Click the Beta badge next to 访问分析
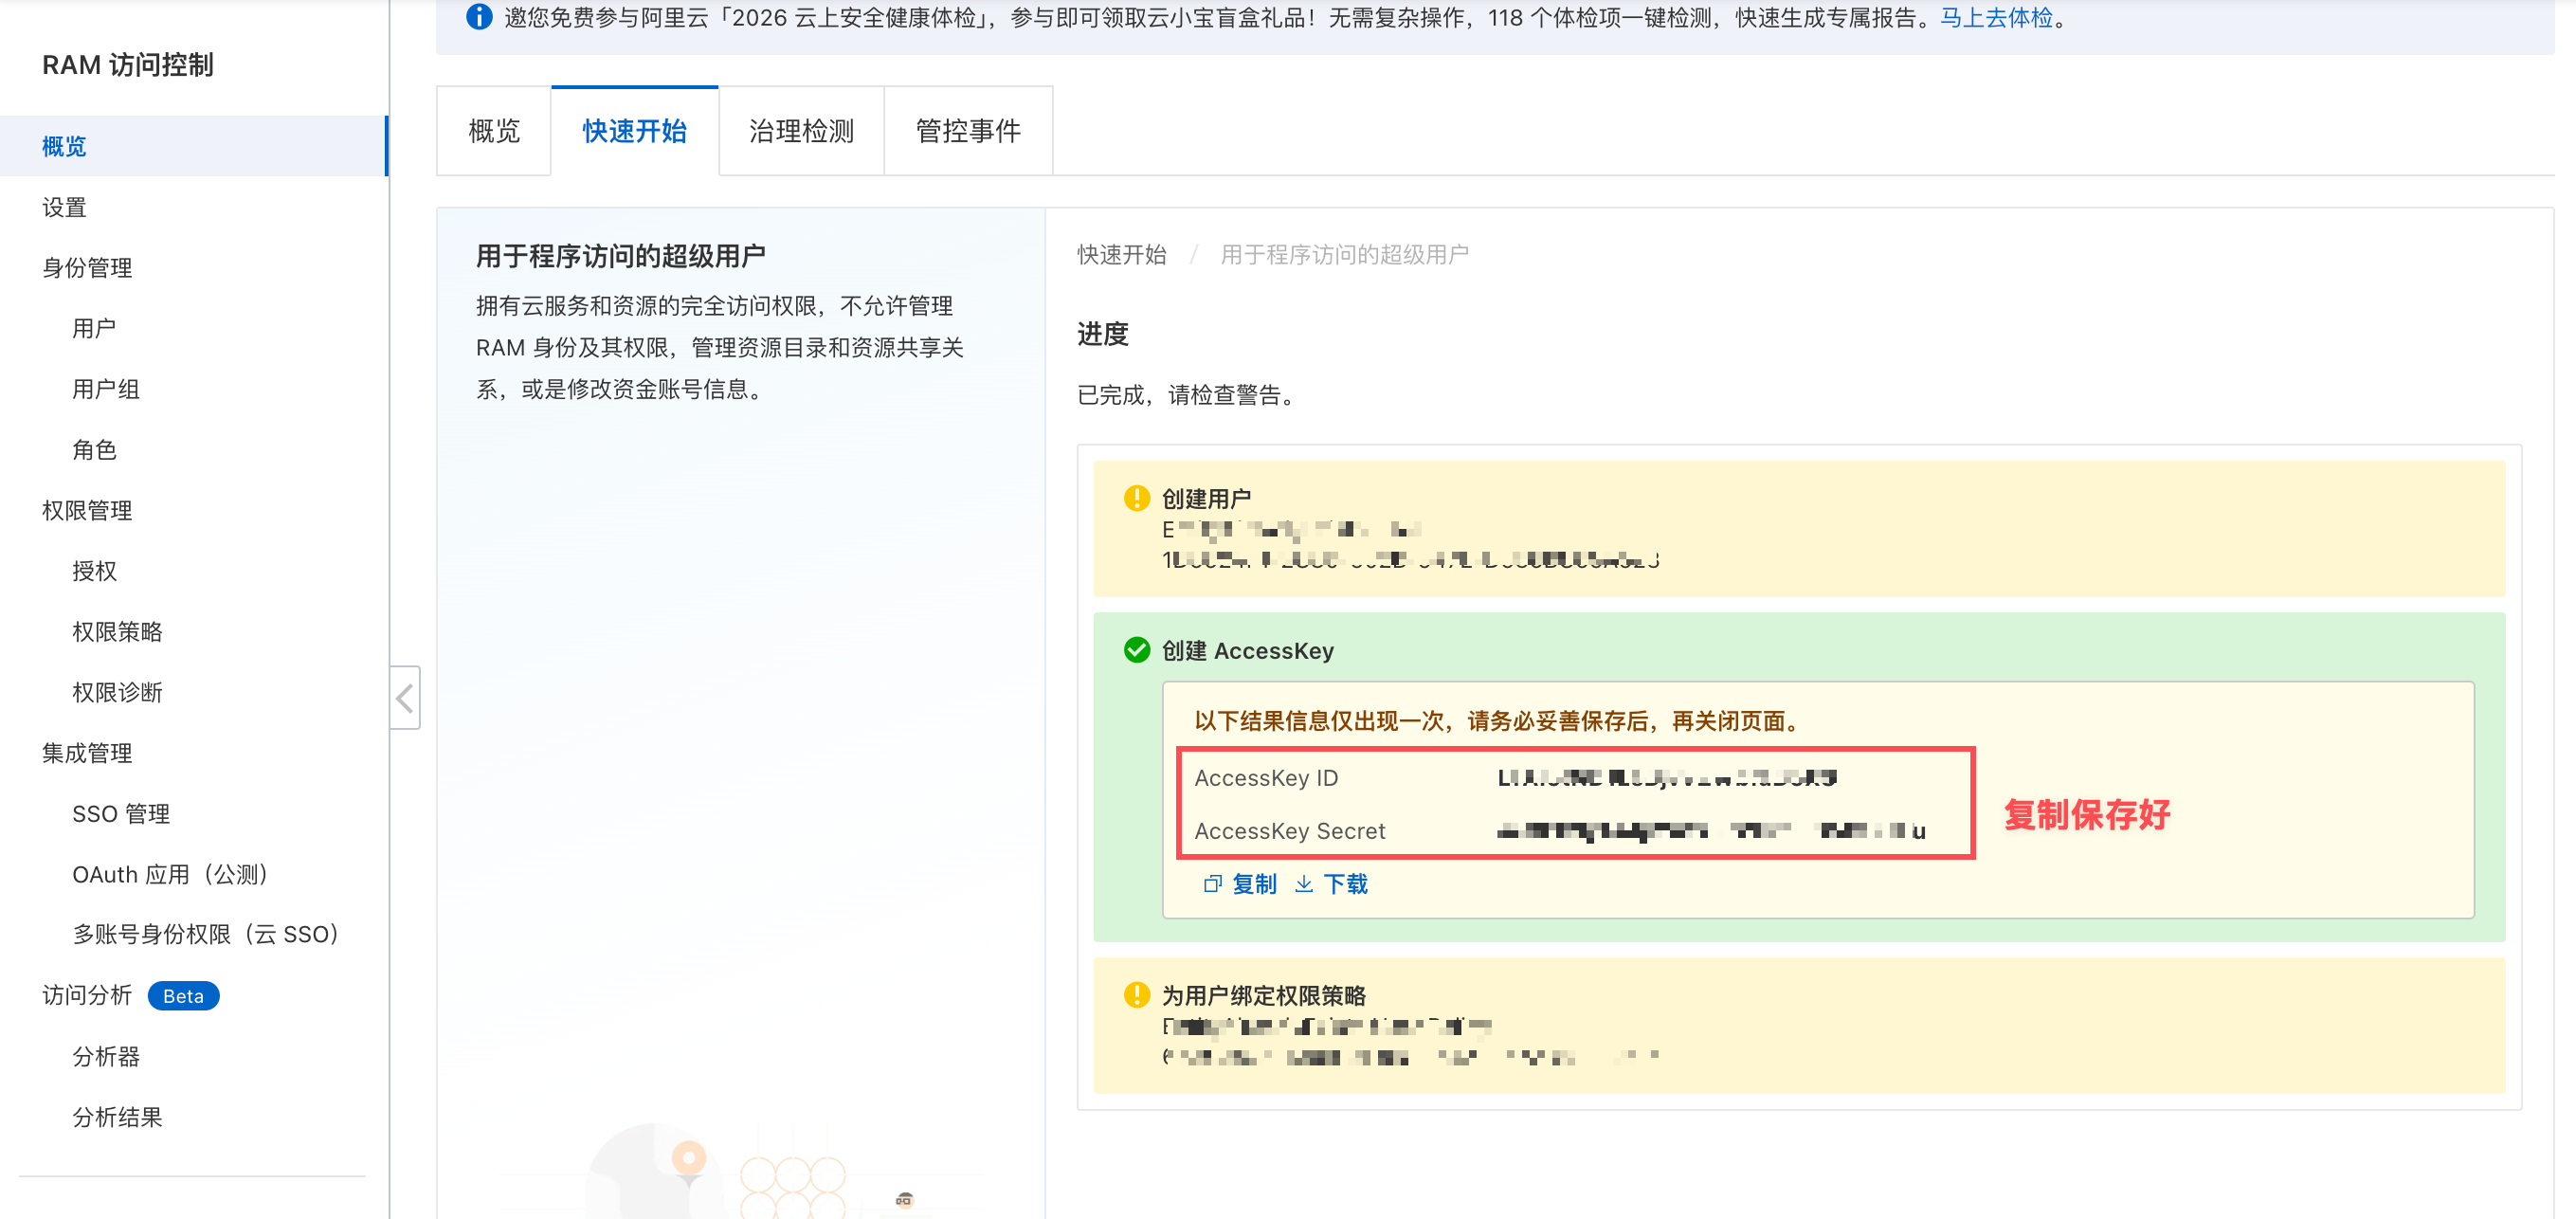 [183, 996]
